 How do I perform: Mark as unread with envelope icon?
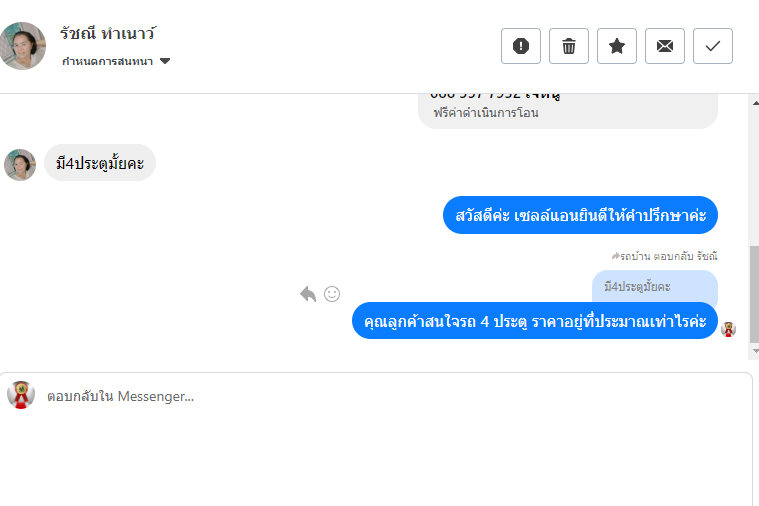tap(665, 46)
